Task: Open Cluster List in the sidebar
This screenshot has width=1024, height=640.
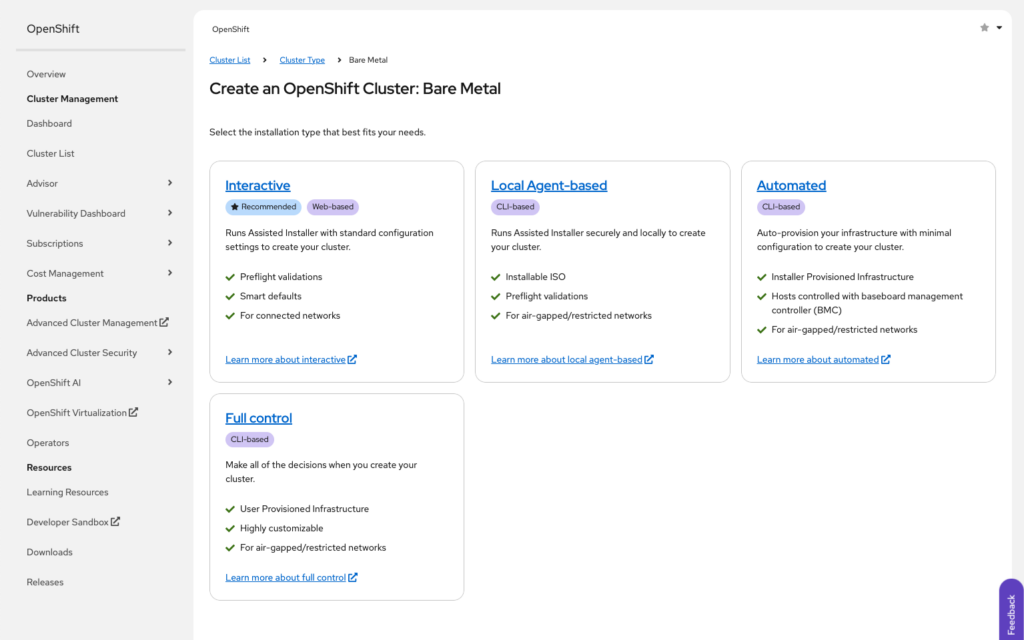Action: tap(50, 153)
